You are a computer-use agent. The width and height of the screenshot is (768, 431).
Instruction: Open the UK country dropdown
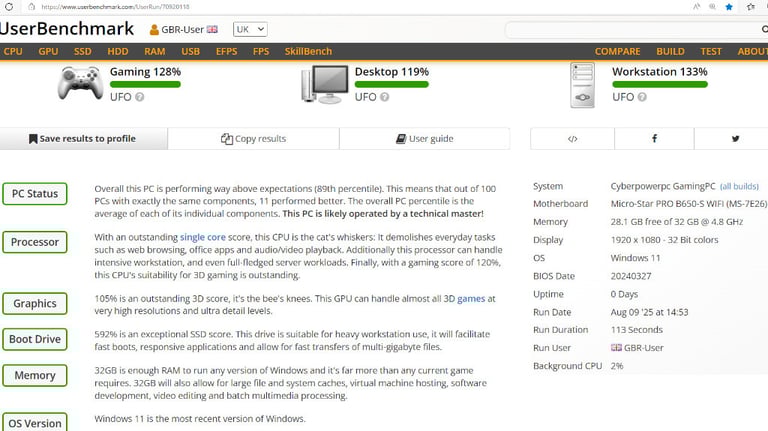click(250, 29)
